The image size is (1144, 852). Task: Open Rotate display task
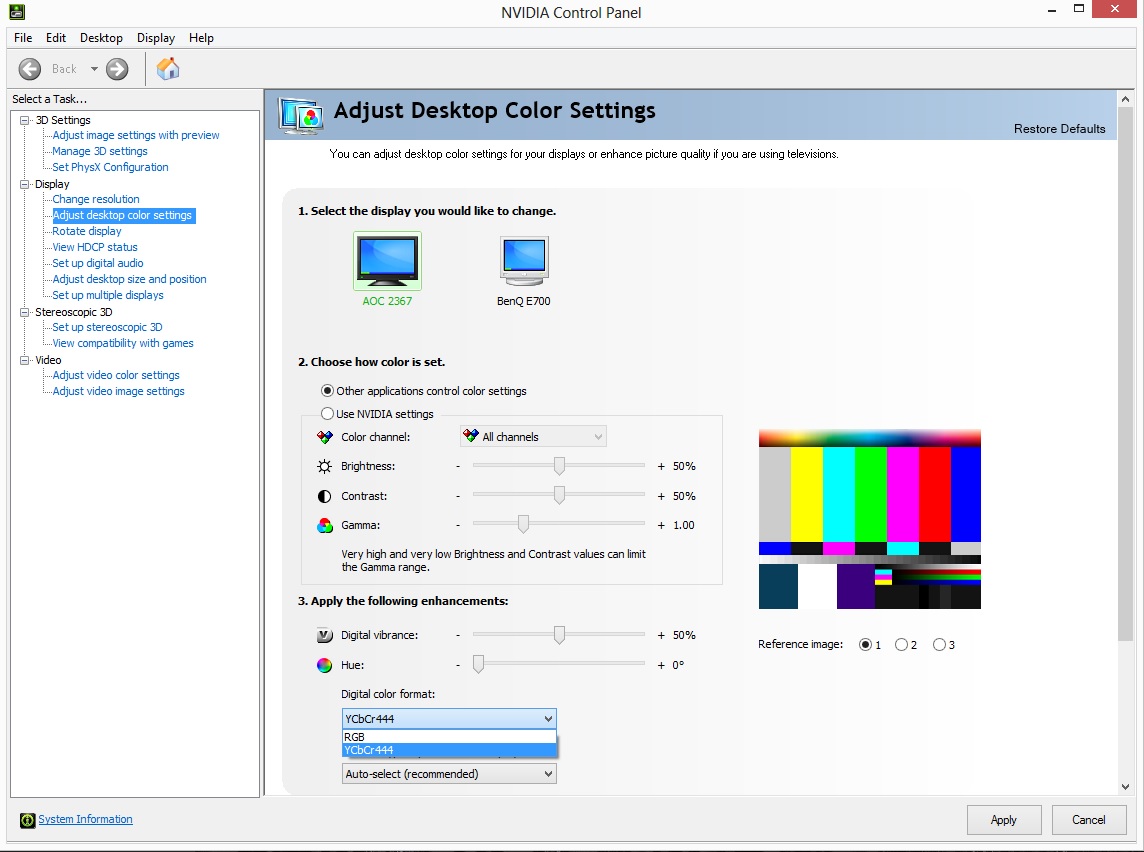tap(87, 231)
